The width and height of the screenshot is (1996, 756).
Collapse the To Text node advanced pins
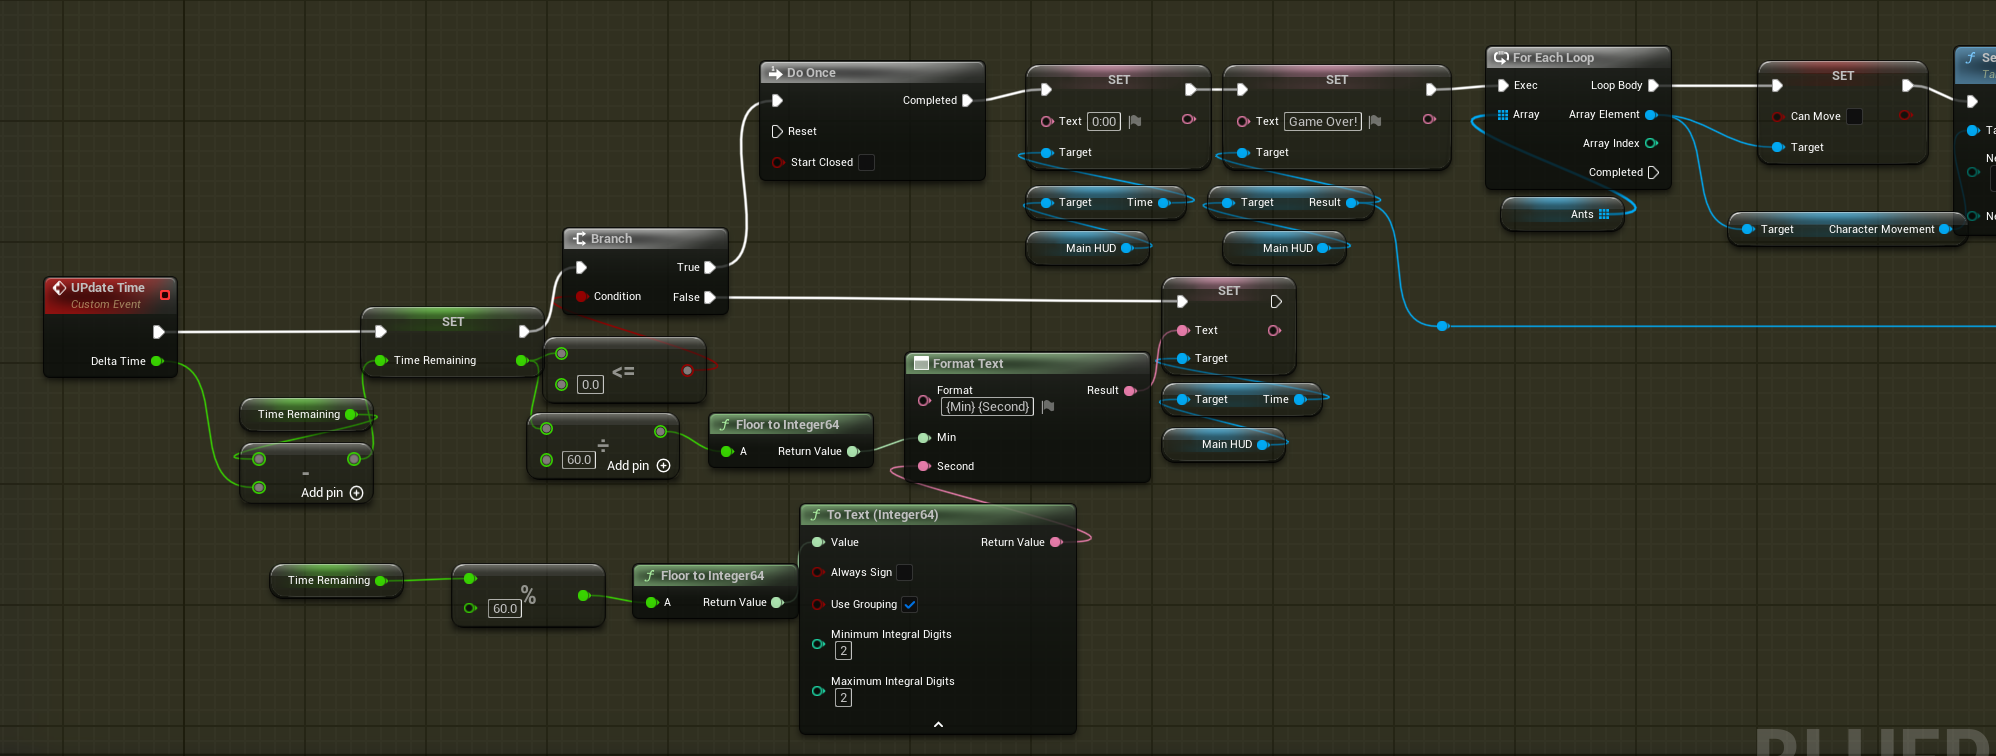pos(938,724)
